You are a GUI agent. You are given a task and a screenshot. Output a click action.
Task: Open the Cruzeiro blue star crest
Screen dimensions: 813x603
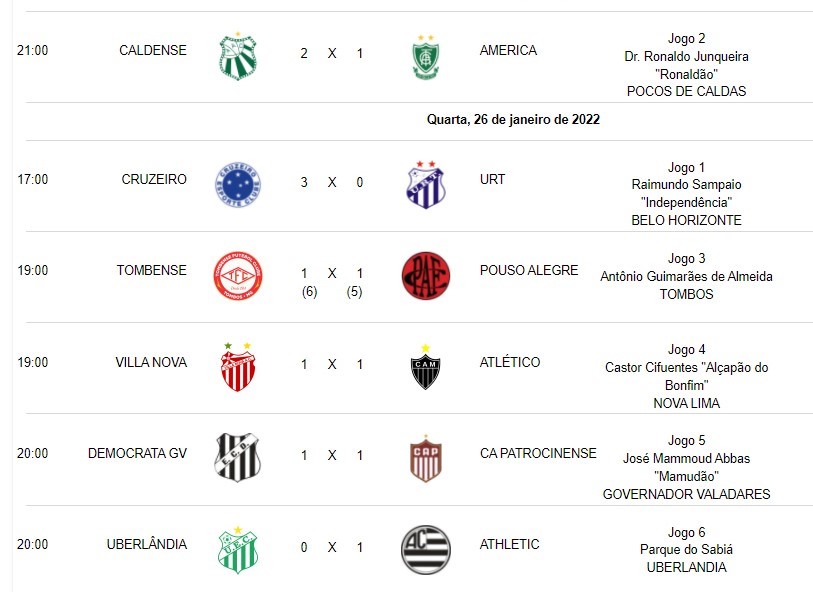pos(238,185)
